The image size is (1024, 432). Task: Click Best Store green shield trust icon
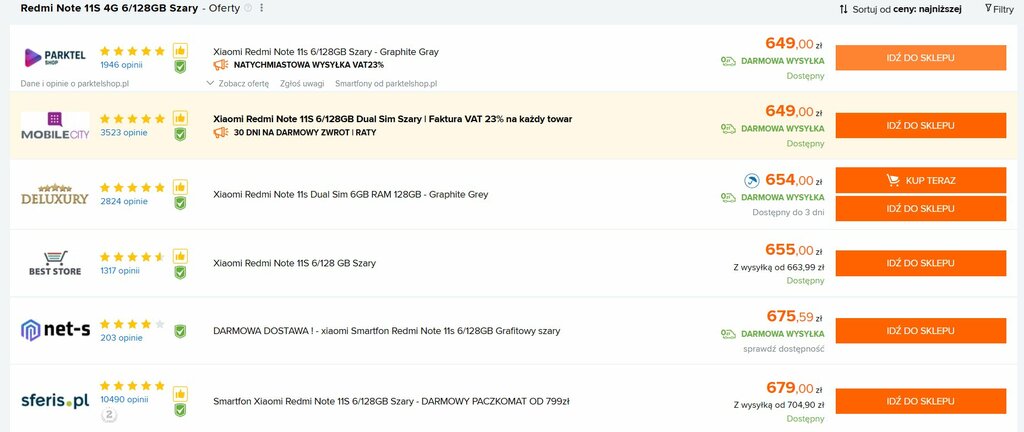tap(180, 271)
